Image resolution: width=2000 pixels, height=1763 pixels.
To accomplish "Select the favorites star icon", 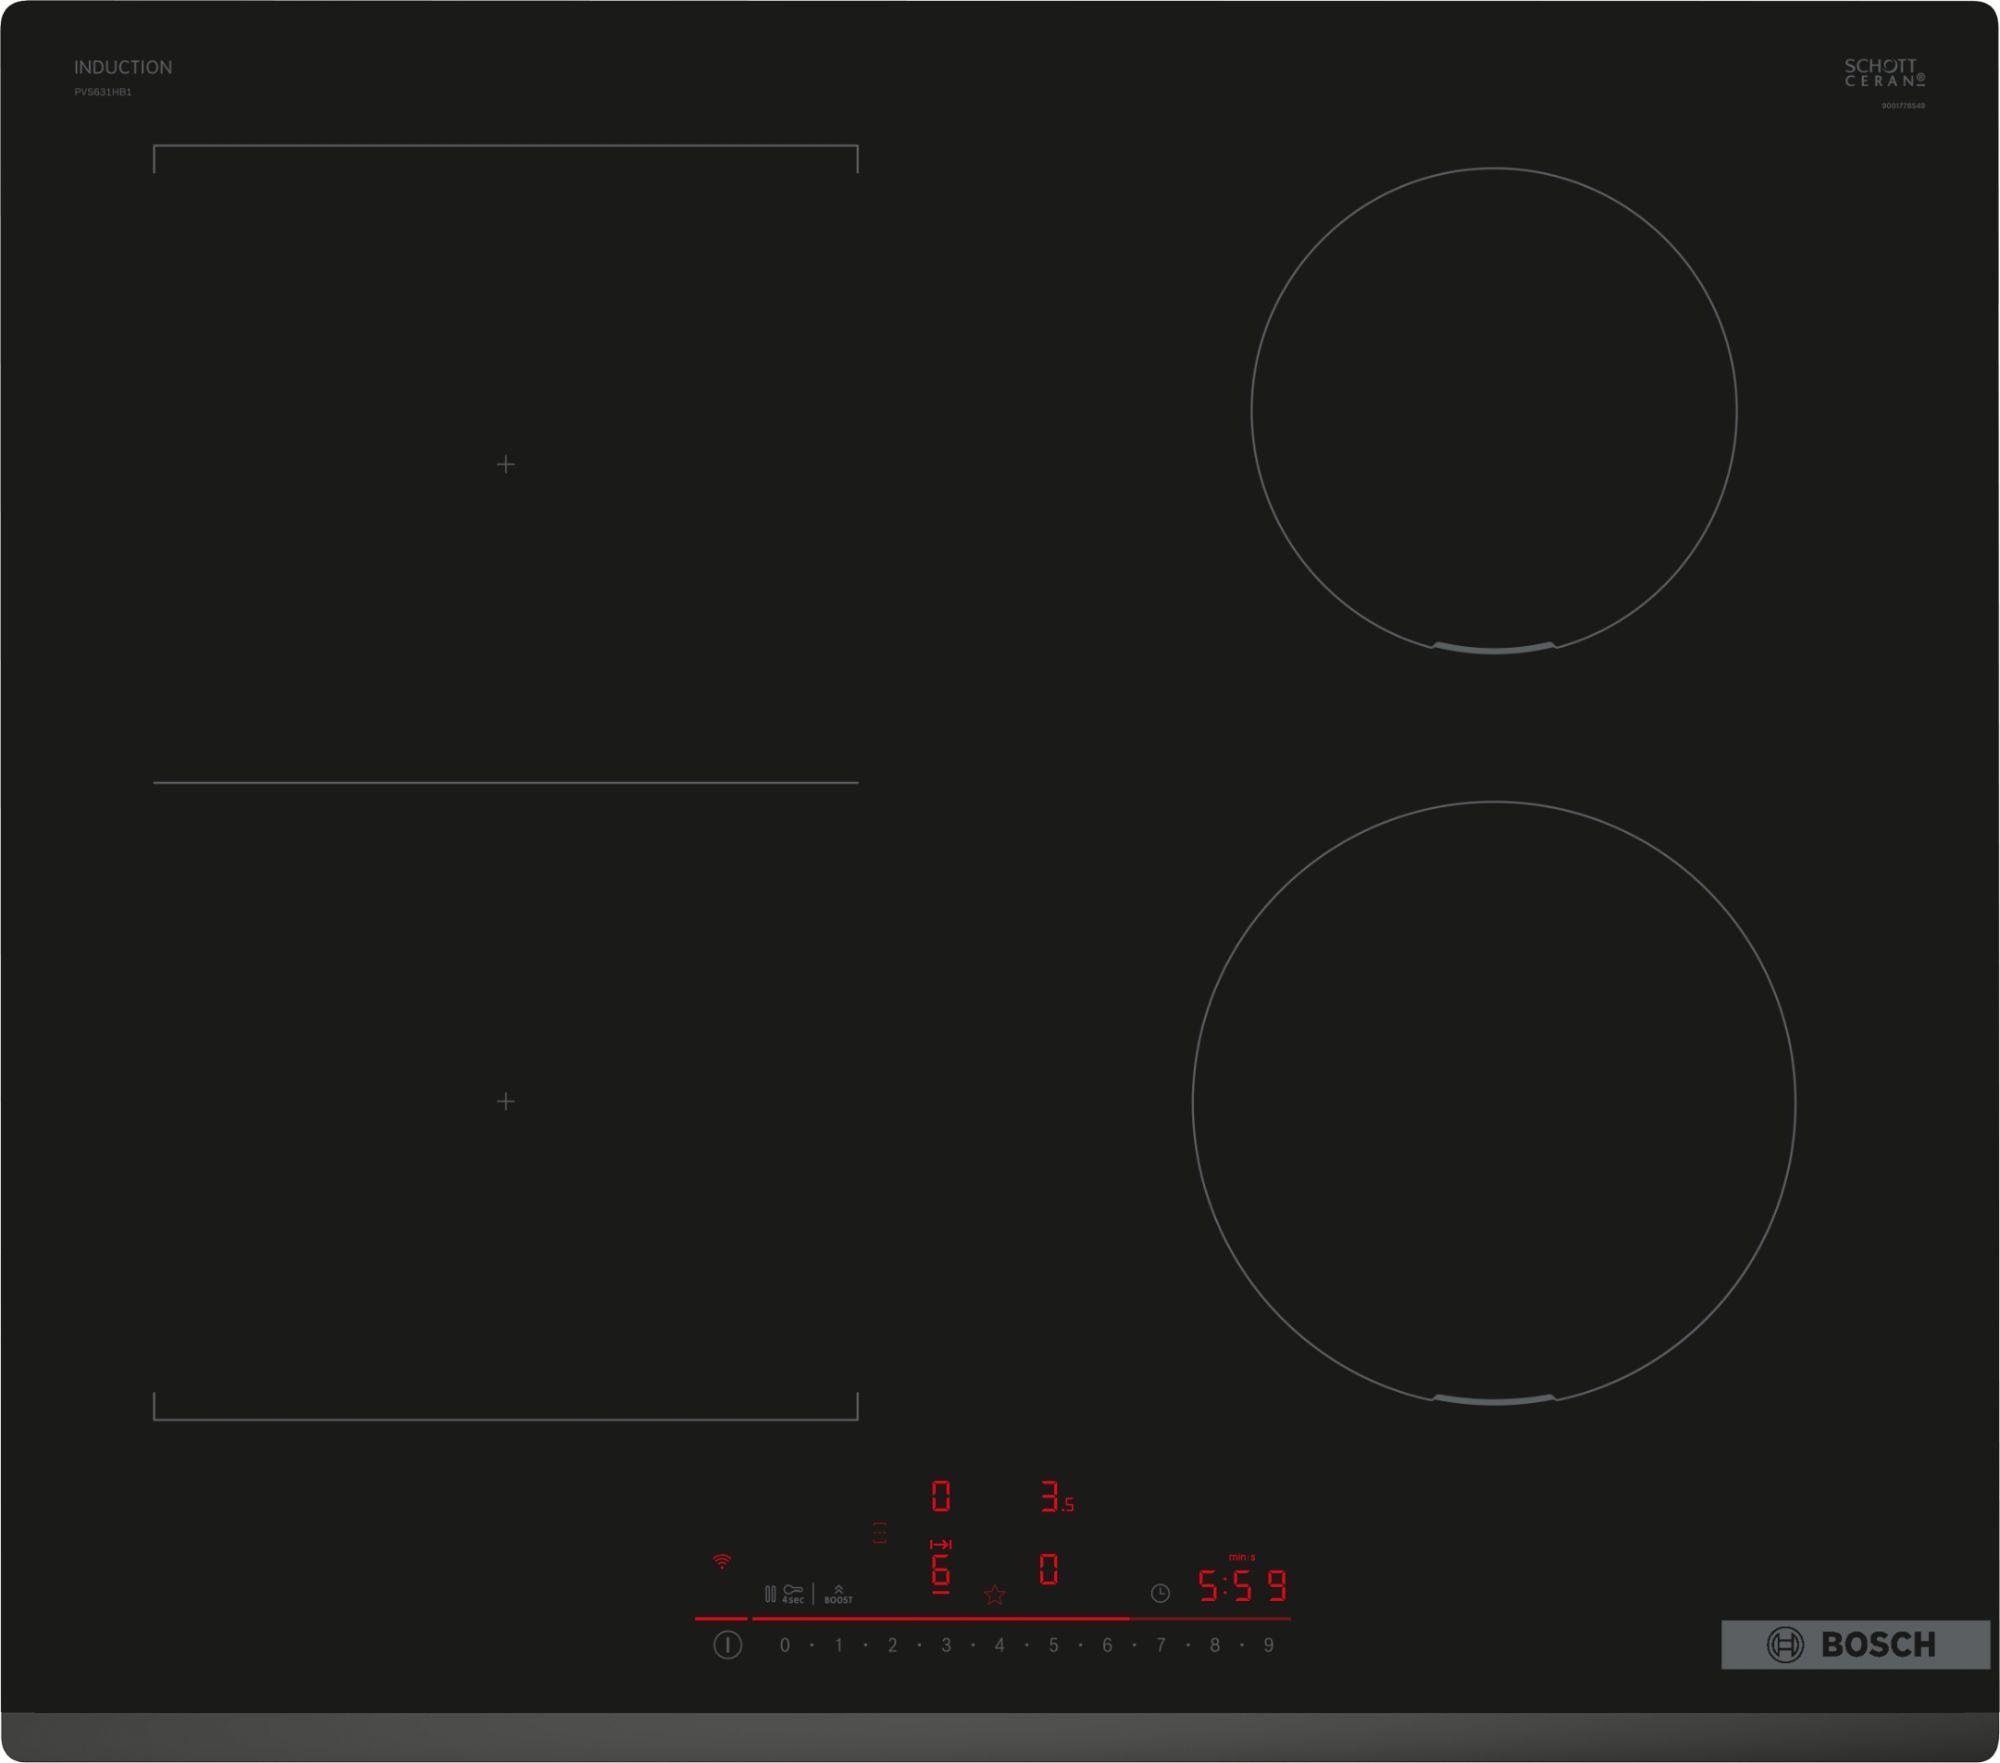I will 995,1596.
